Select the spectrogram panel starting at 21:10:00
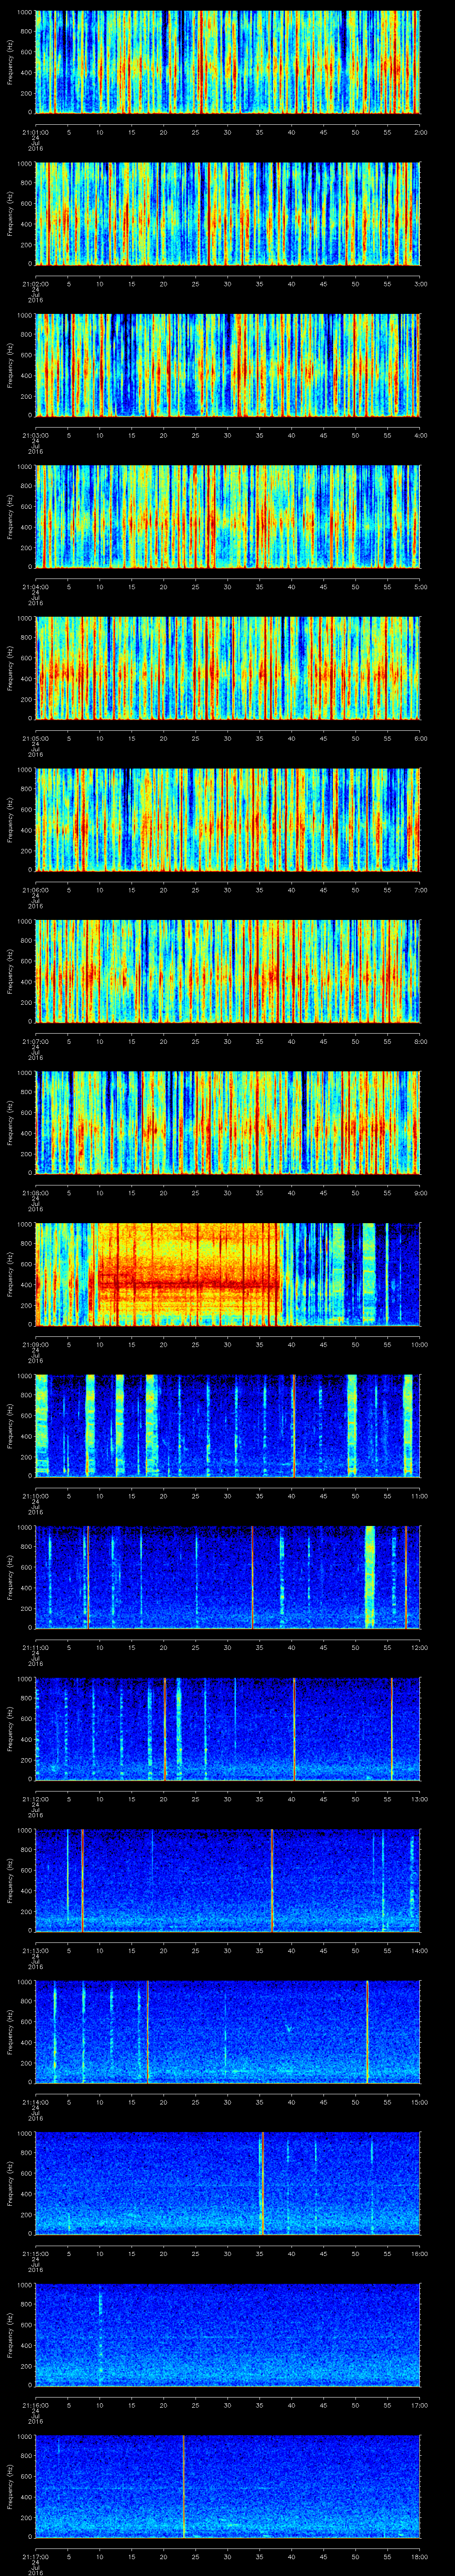Screen dimensions: 455x2576 coord(227,1425)
